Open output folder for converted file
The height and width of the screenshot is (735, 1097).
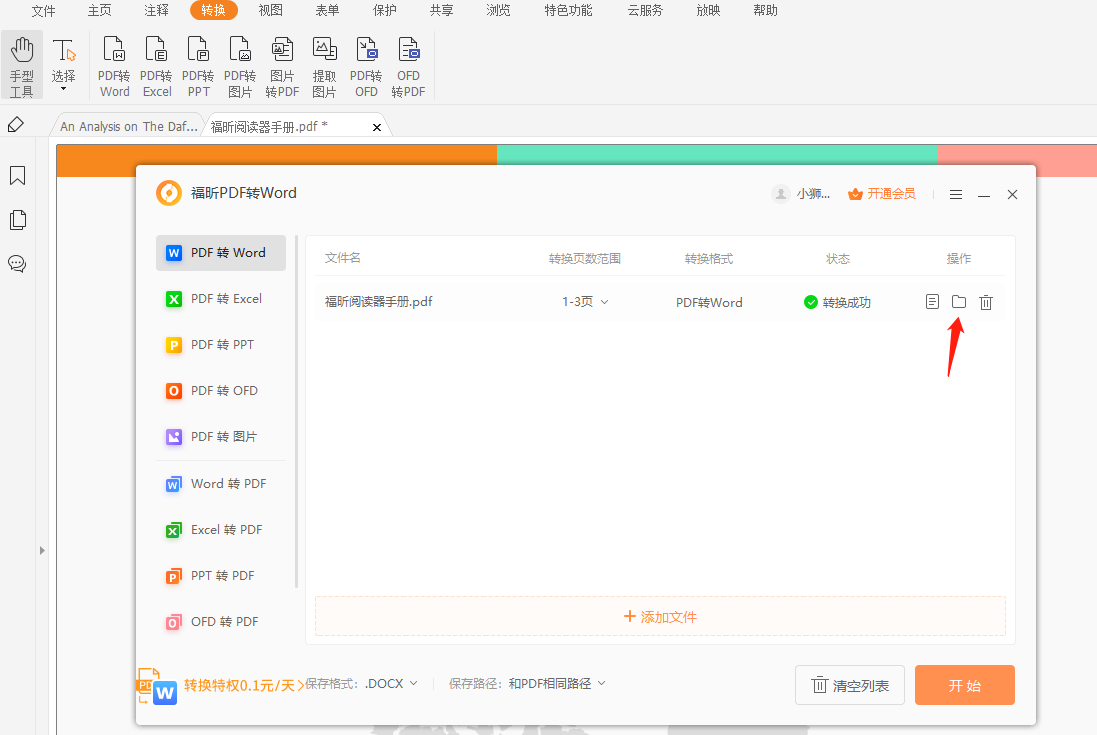[958, 301]
